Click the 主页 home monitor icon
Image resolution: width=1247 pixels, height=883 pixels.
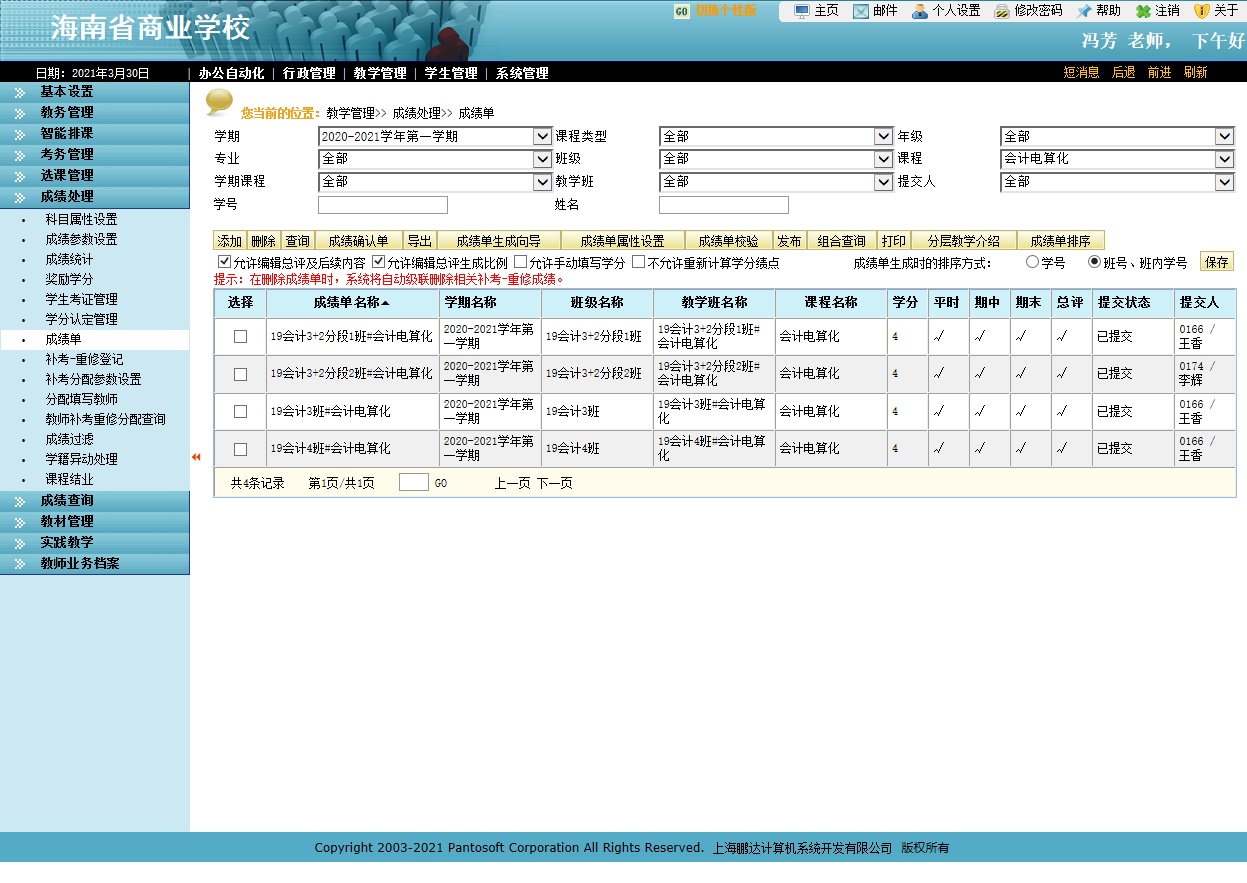[x=802, y=11]
